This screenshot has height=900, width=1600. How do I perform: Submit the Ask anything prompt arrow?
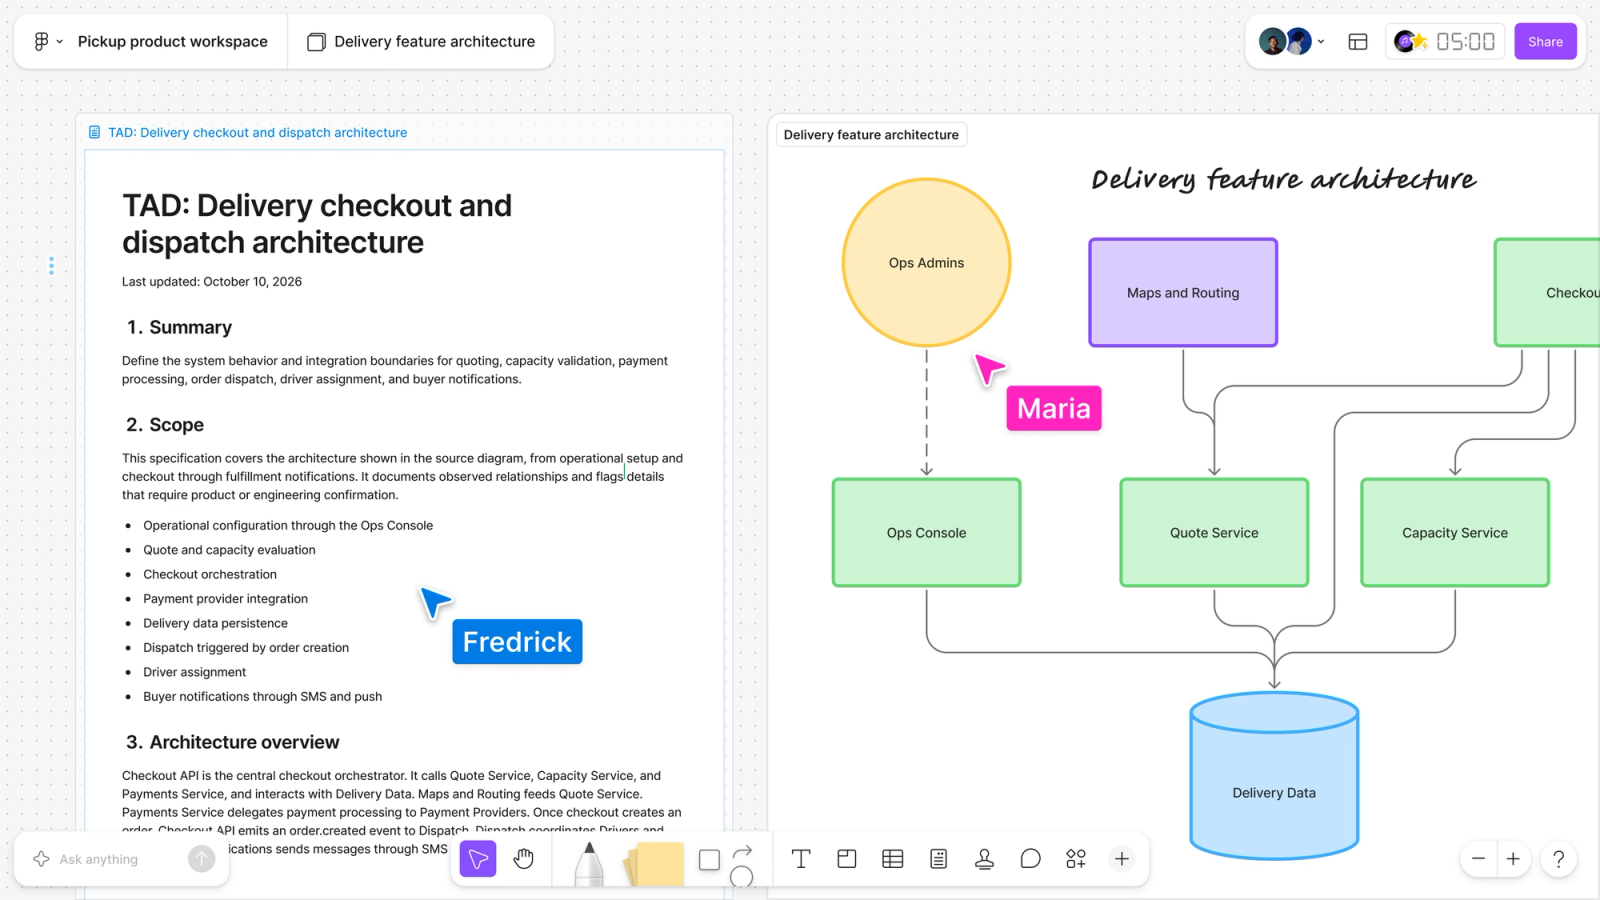(201, 859)
